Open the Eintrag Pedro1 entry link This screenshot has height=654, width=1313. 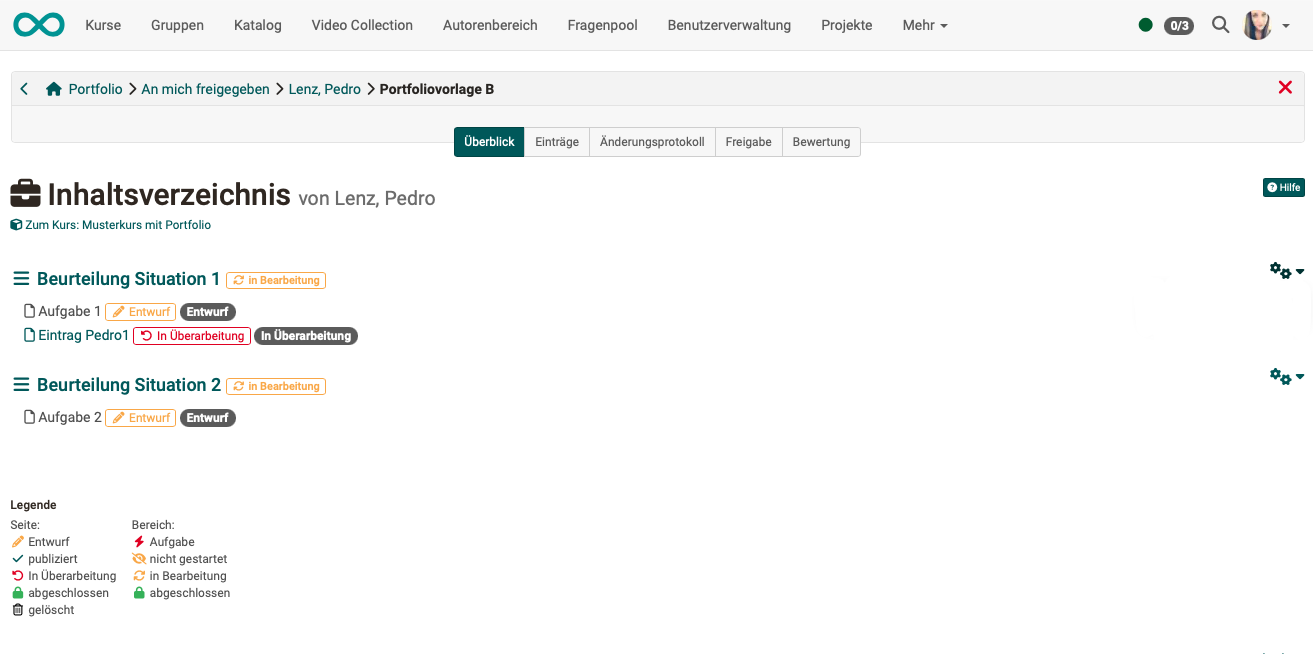click(83, 336)
